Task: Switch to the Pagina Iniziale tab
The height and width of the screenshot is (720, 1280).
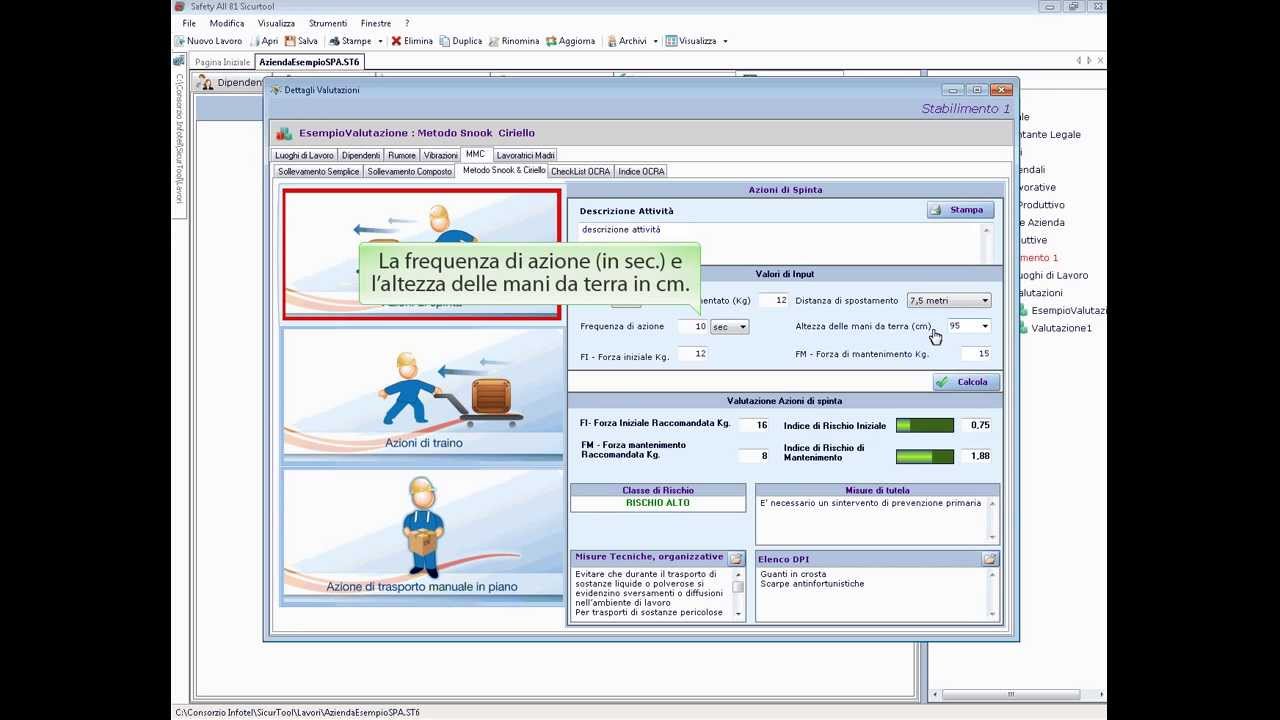Action: tap(222, 62)
